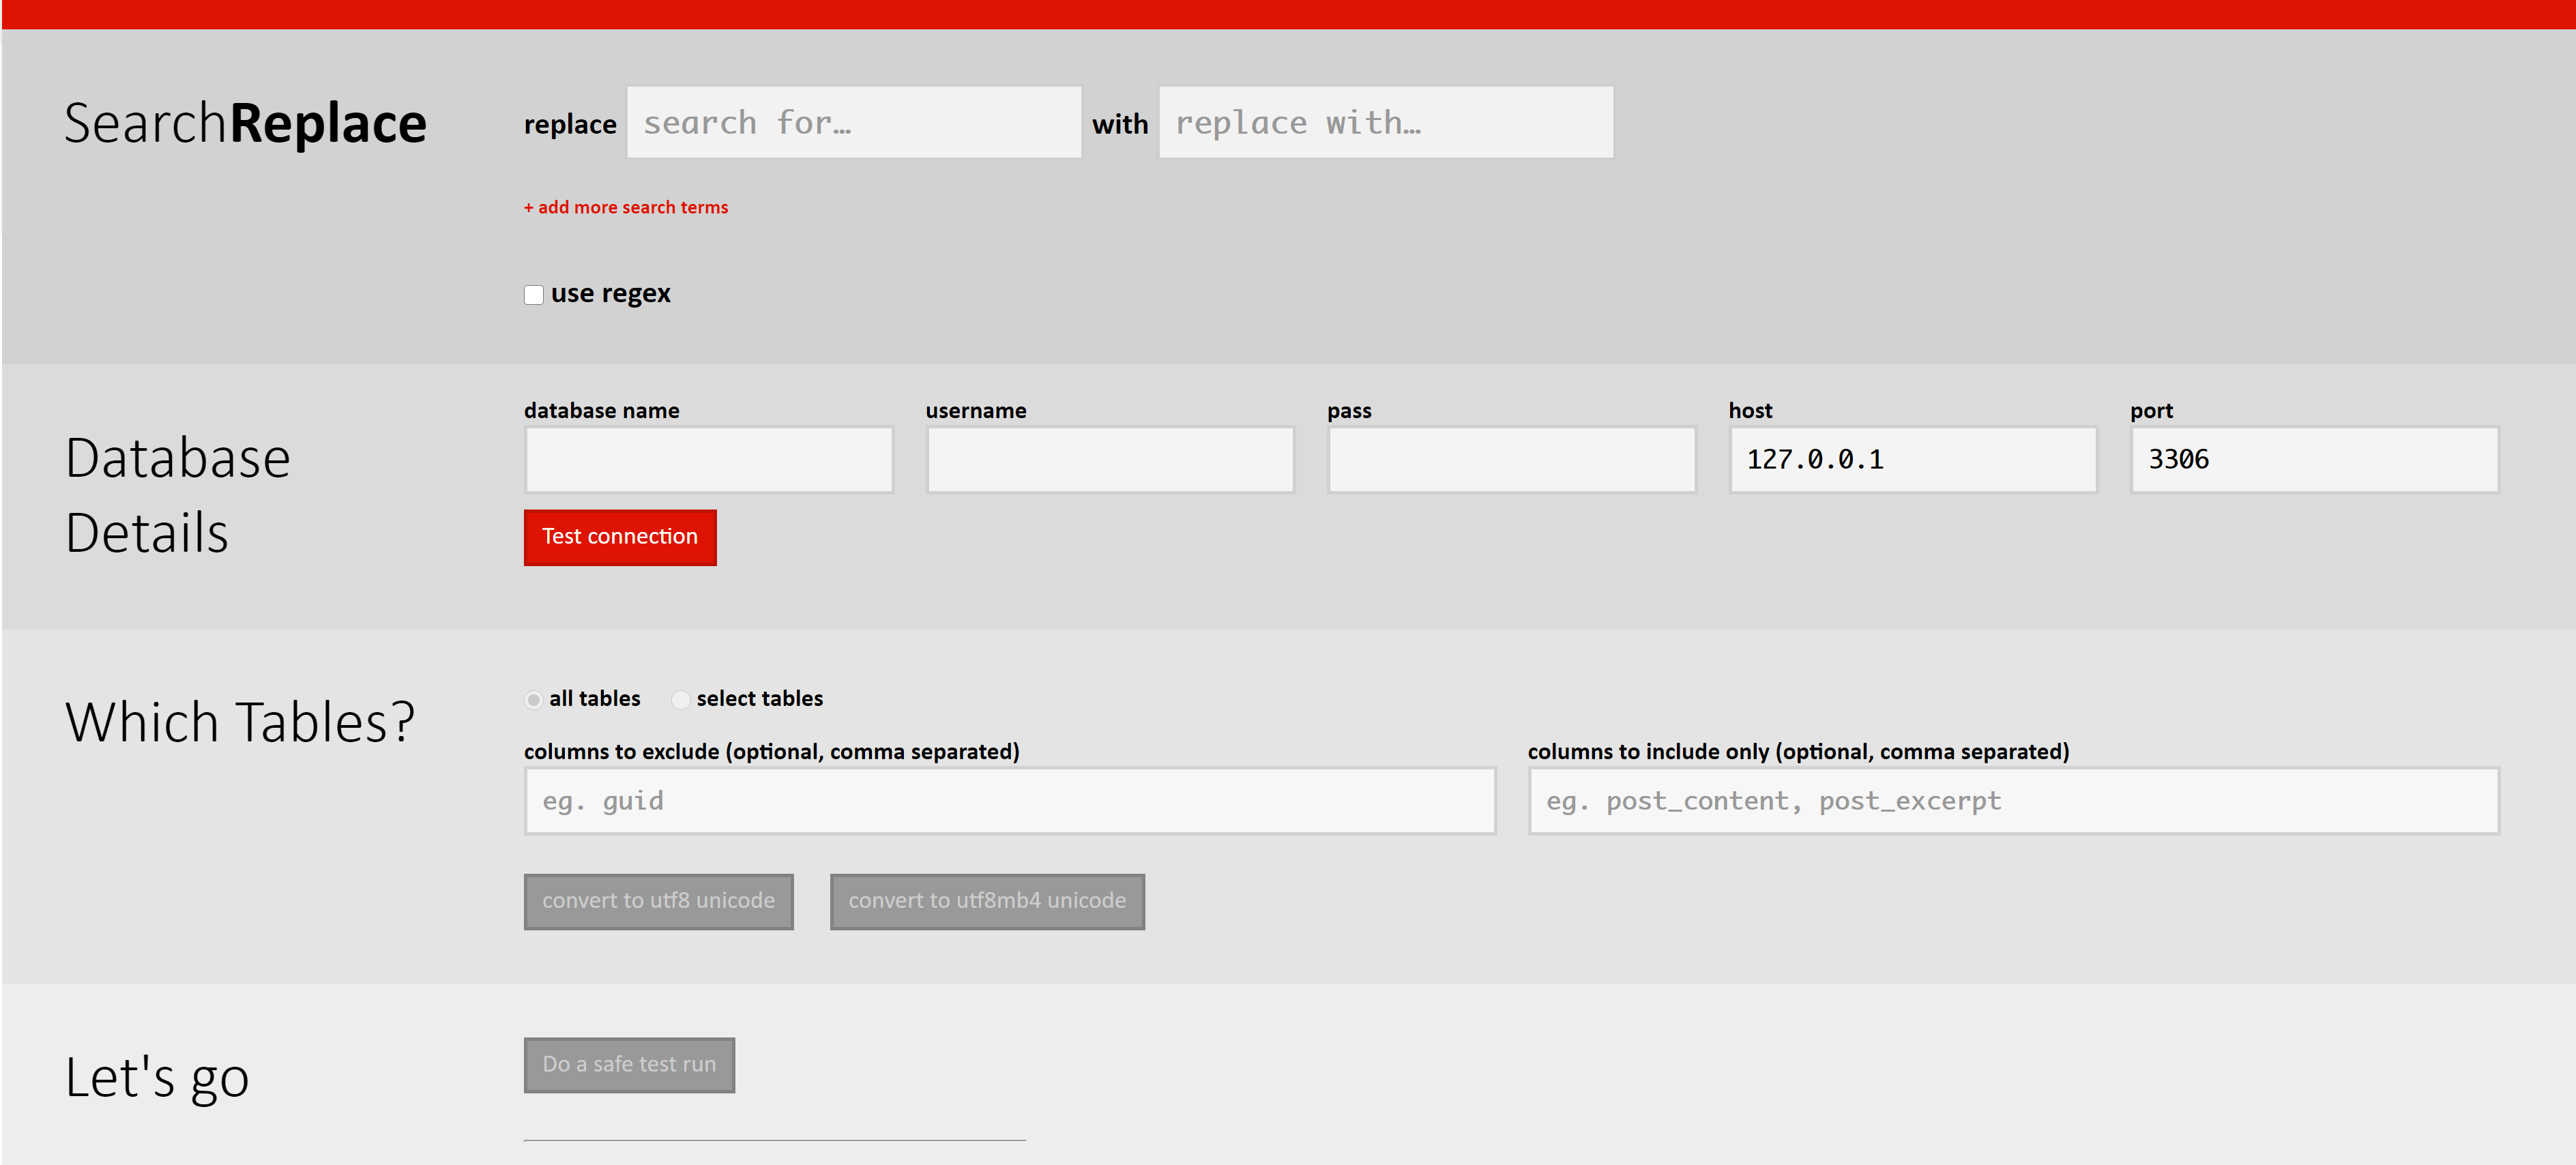
Task: Focus the pass field
Action: click(1512, 459)
